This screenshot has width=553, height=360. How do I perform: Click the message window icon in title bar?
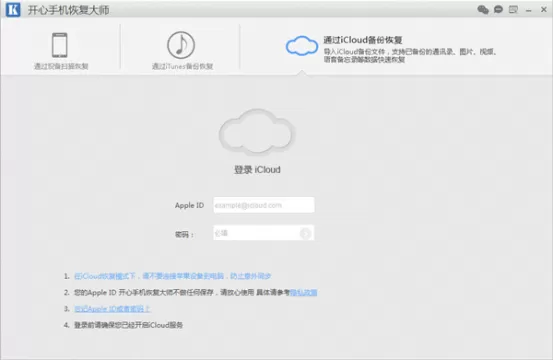click(x=513, y=10)
